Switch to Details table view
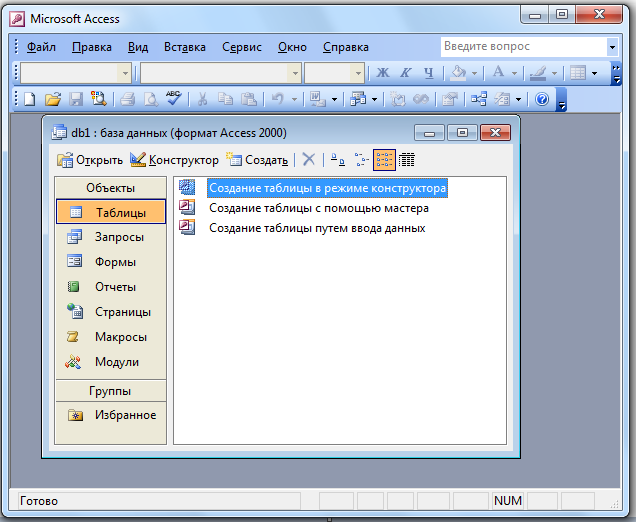Image resolution: width=636 pixels, height=522 pixels. tap(407, 160)
